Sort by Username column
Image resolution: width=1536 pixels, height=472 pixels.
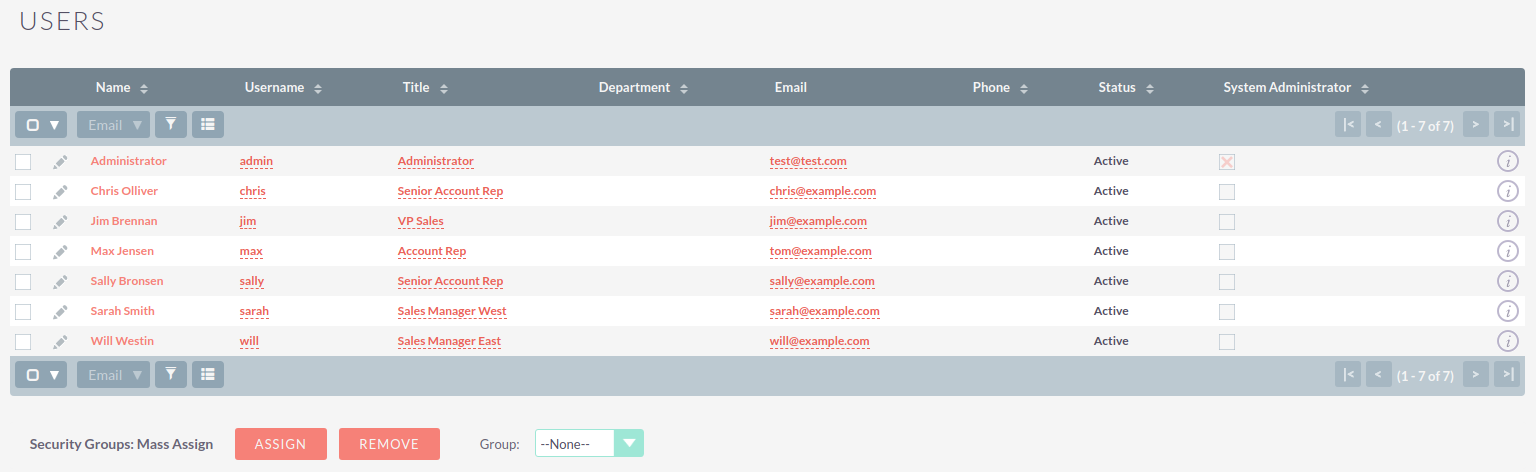(x=283, y=87)
